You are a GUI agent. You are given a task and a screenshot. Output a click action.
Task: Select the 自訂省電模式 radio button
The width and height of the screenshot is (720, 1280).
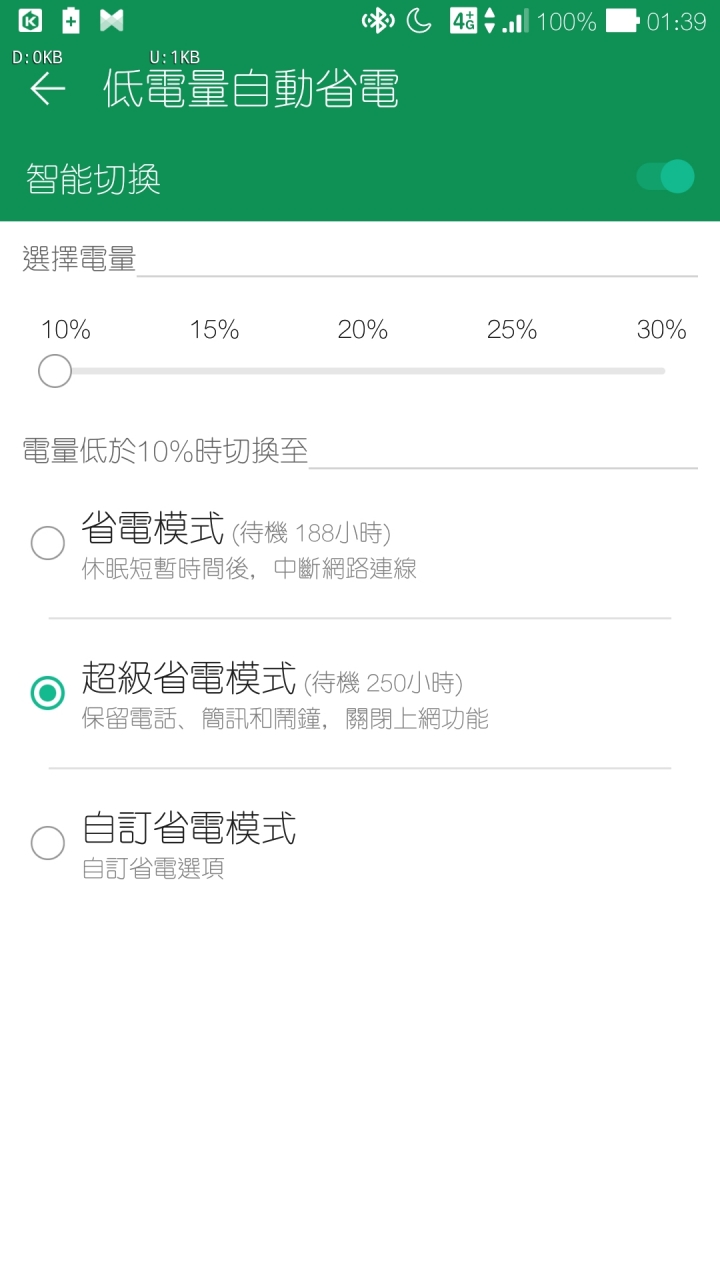[47, 842]
